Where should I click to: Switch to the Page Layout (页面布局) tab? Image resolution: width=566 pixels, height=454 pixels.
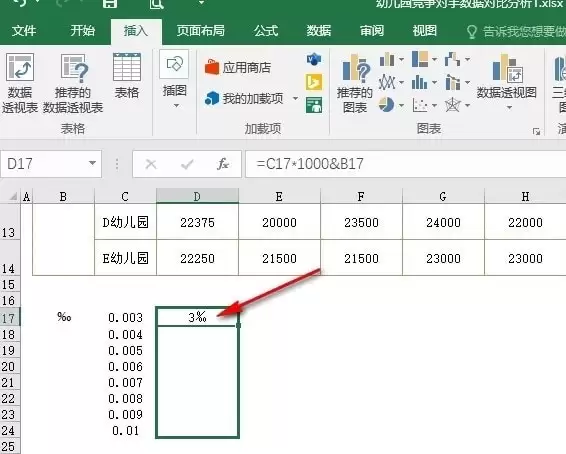coord(200,31)
